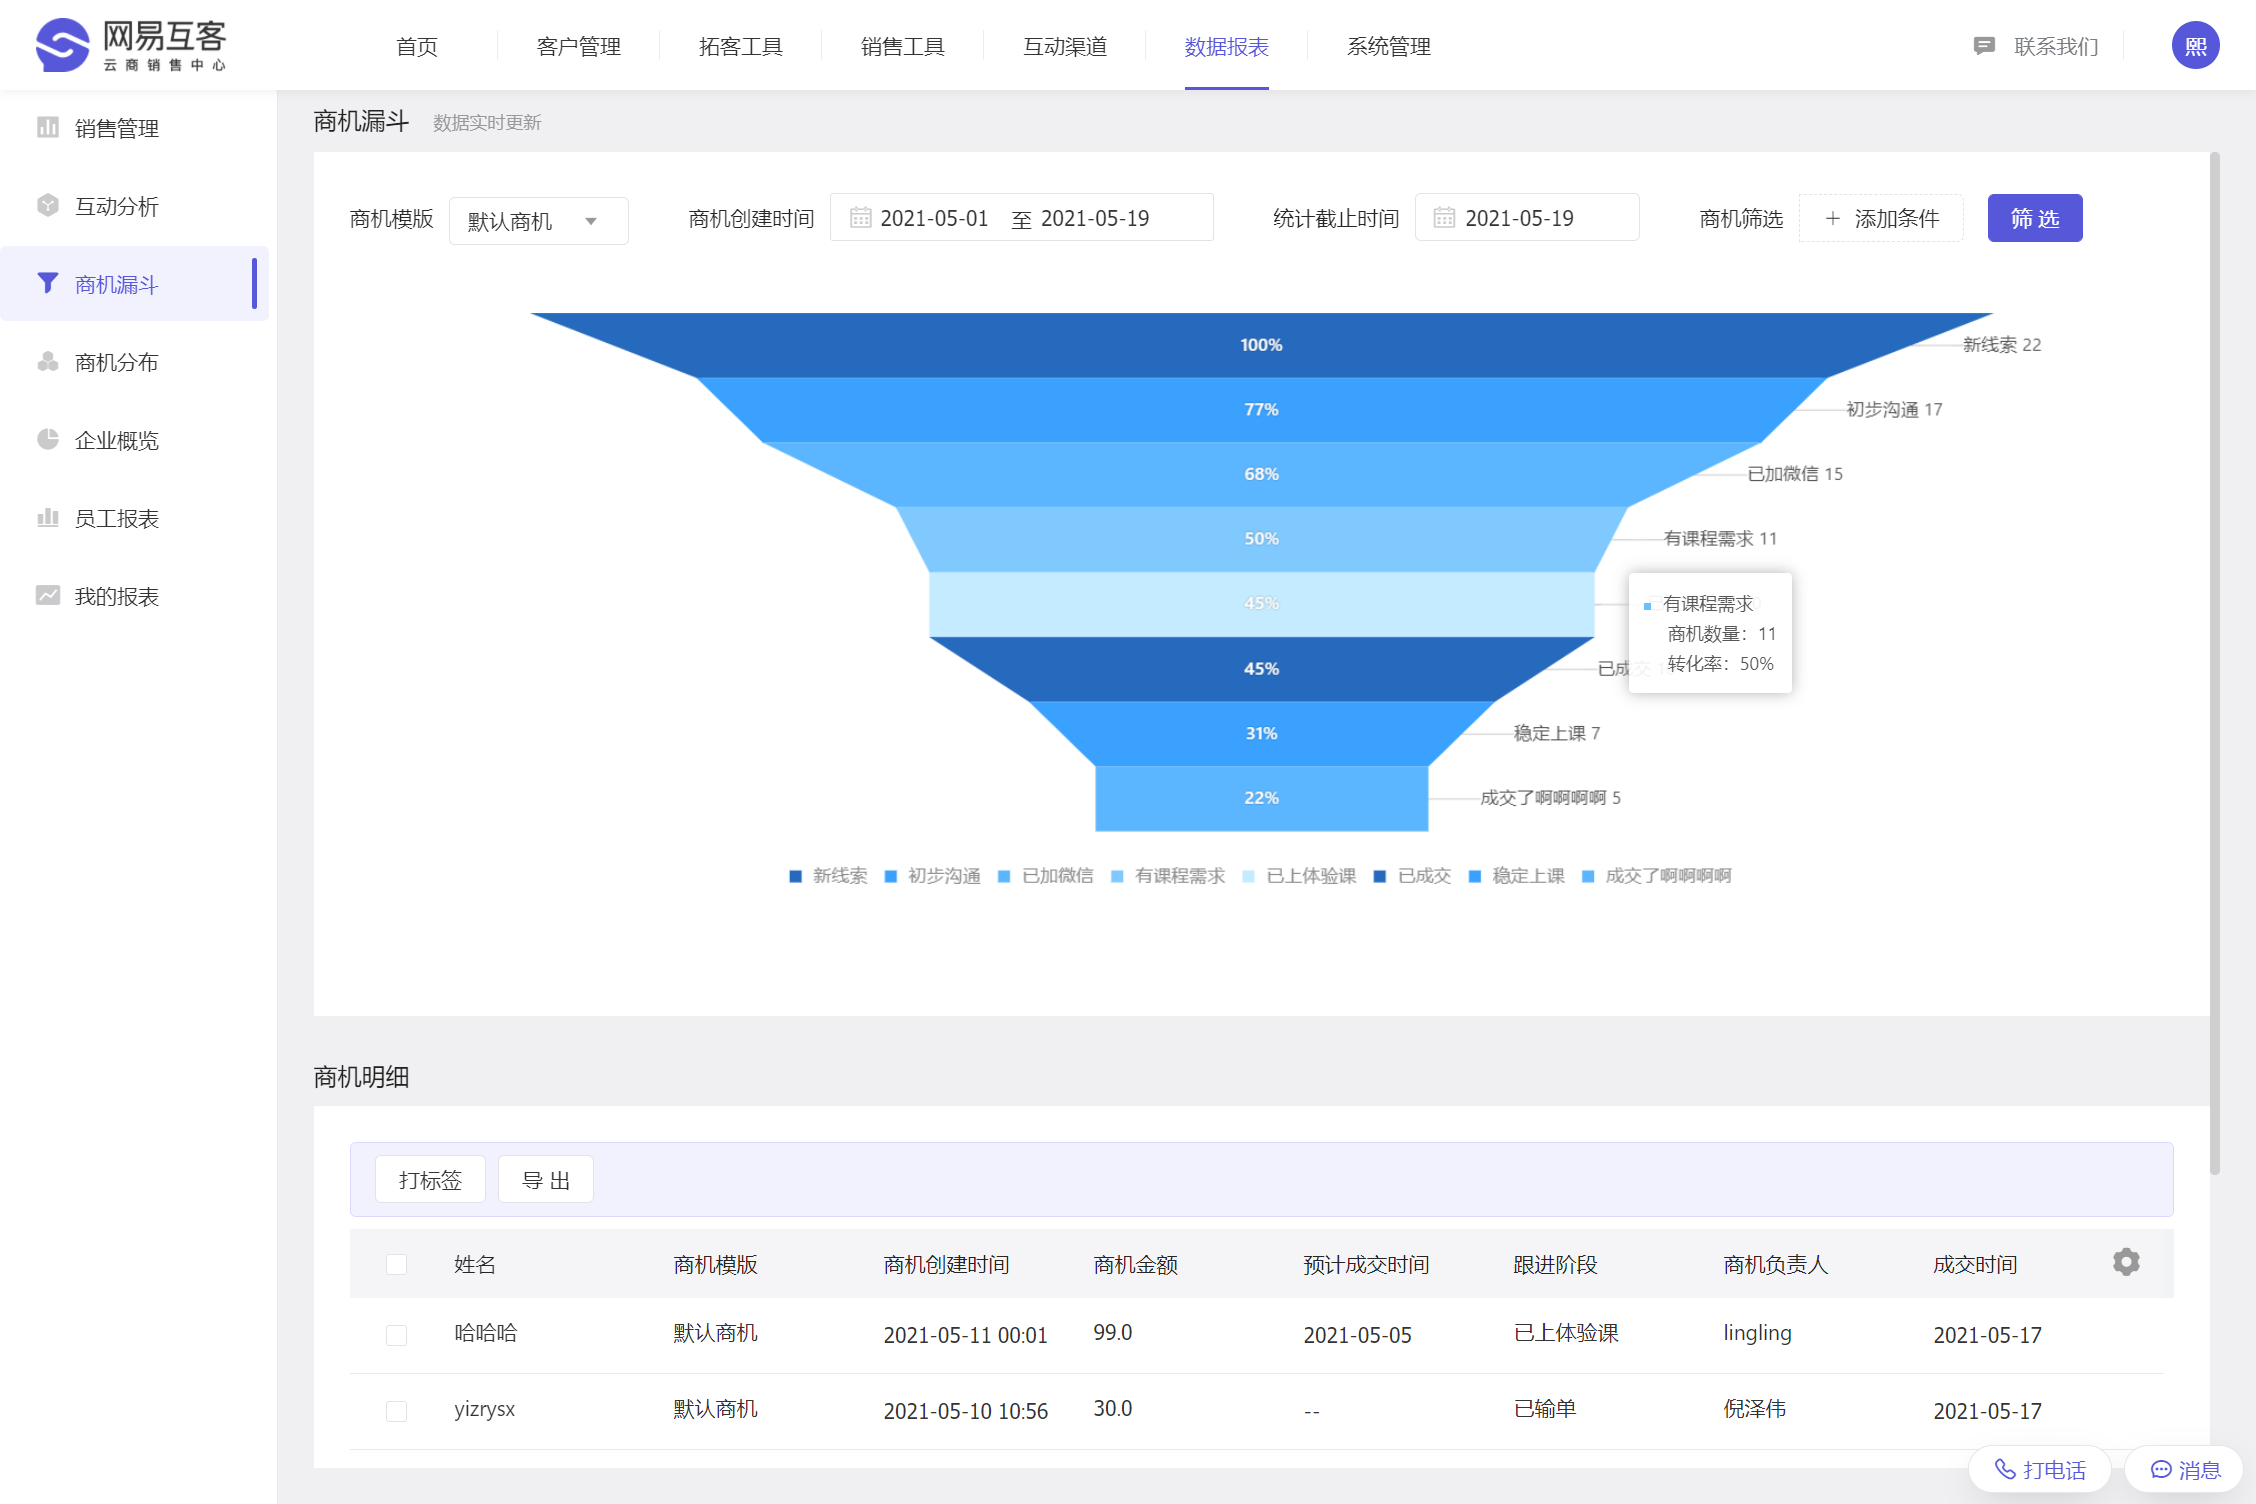The image size is (2256, 1504).
Task: Click the 销售管理 bar chart sidebar icon
Action: pyautogui.click(x=47, y=127)
